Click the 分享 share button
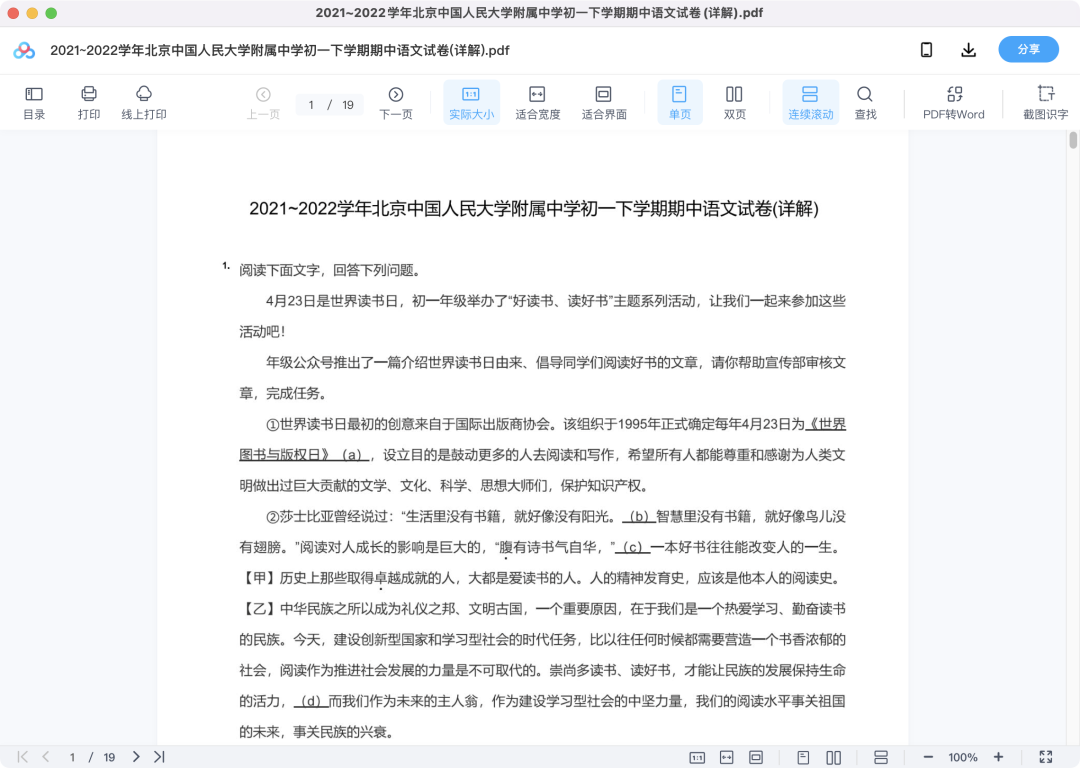This screenshot has height=768, width=1080. [1028, 50]
